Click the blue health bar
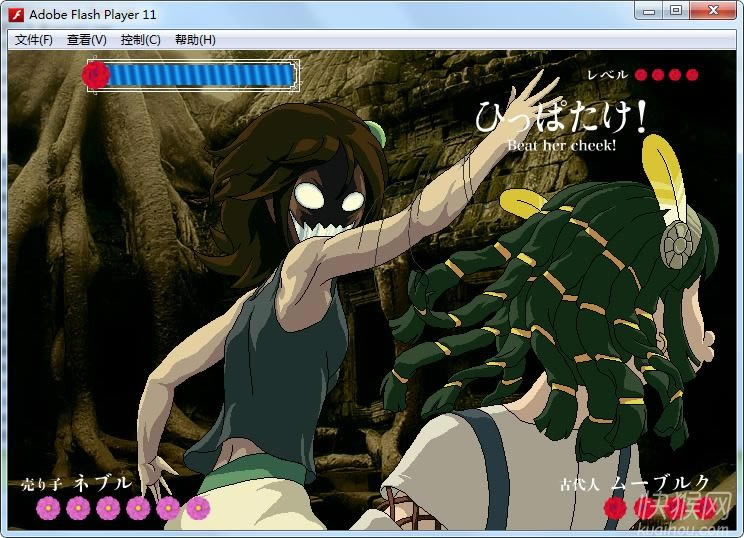The image size is (744, 538). tap(201, 75)
